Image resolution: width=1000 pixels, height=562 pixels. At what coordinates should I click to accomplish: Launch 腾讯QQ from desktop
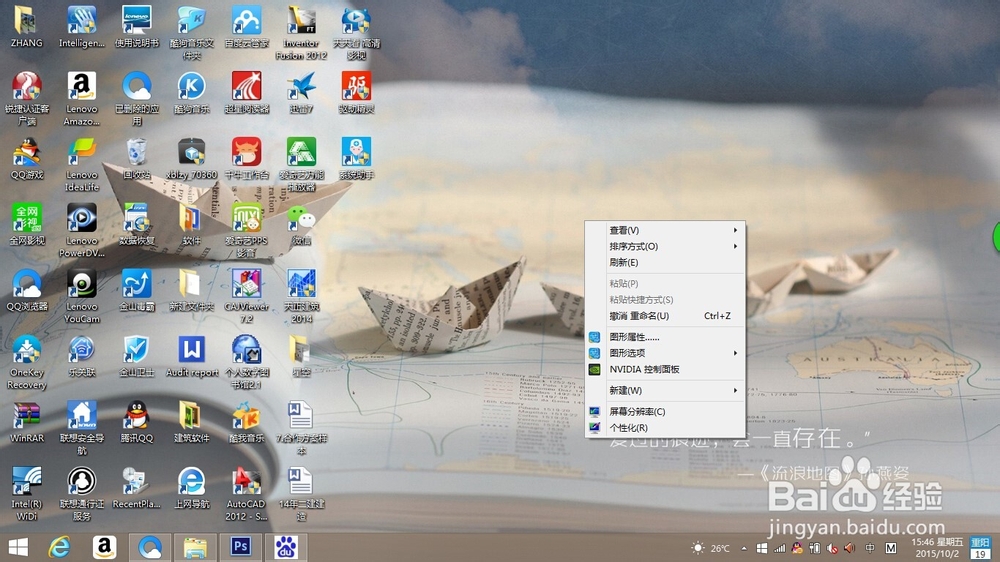[136, 422]
